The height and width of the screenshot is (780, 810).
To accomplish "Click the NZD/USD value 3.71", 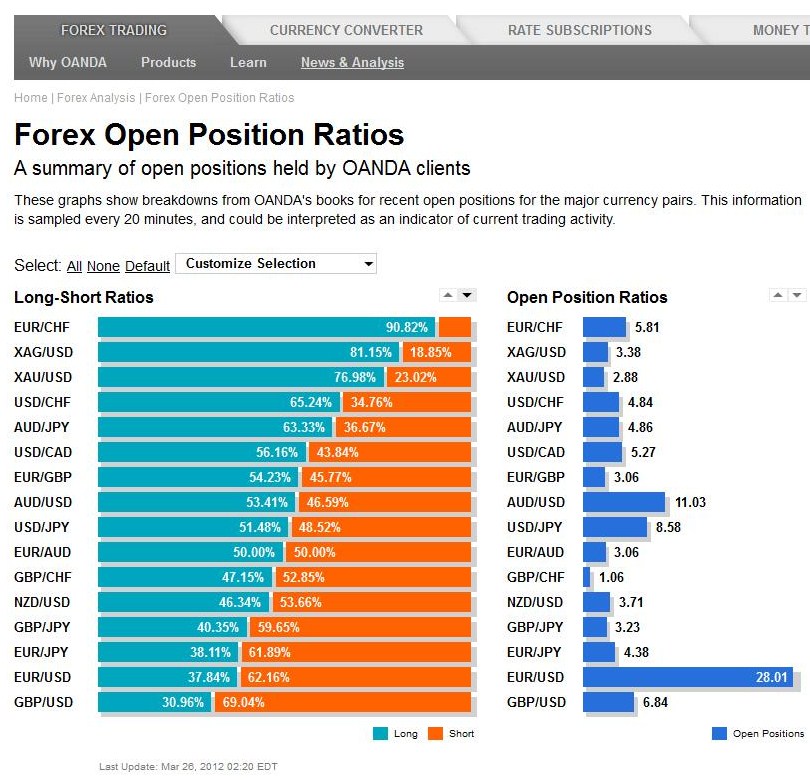I will (631, 602).
